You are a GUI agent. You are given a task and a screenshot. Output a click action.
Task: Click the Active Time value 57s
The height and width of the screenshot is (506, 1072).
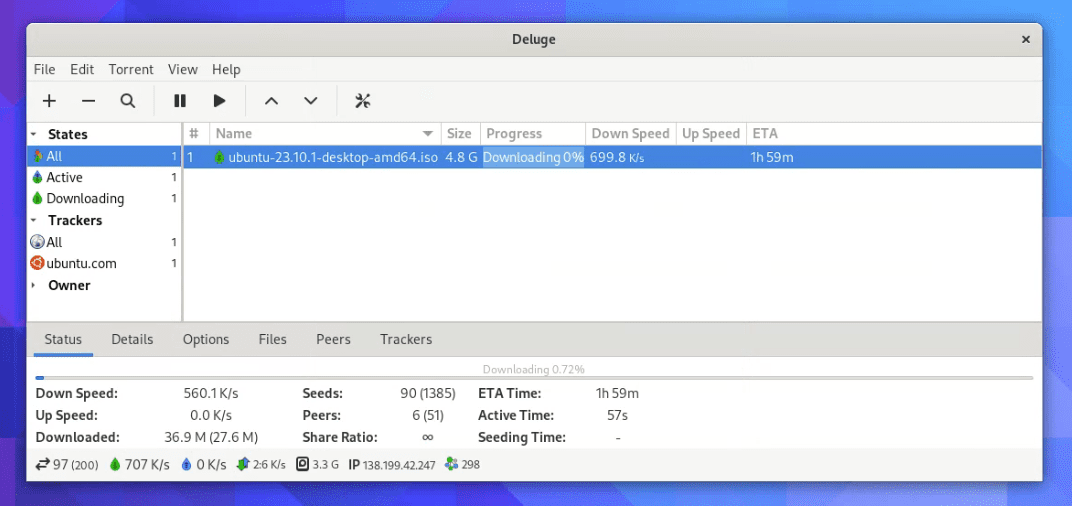click(617, 415)
